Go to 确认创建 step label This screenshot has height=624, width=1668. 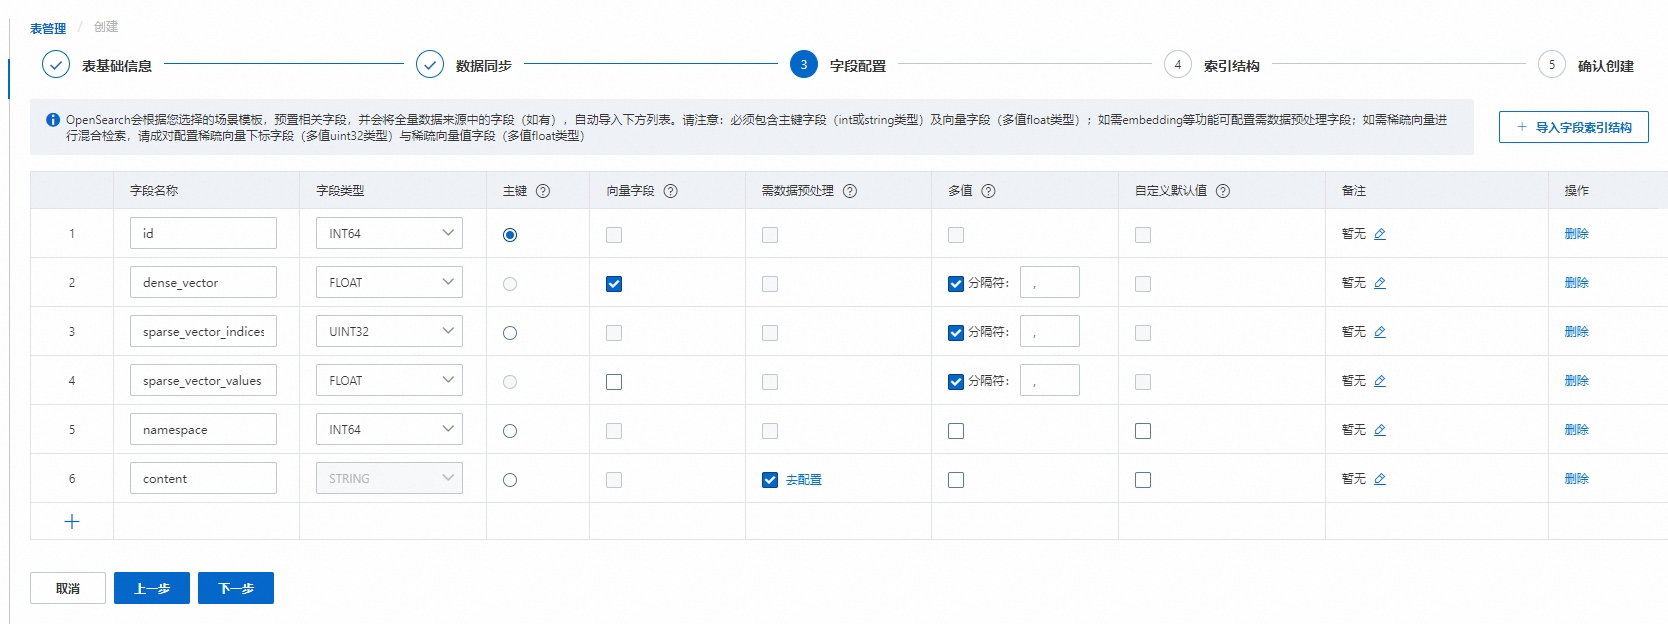tap(1606, 66)
